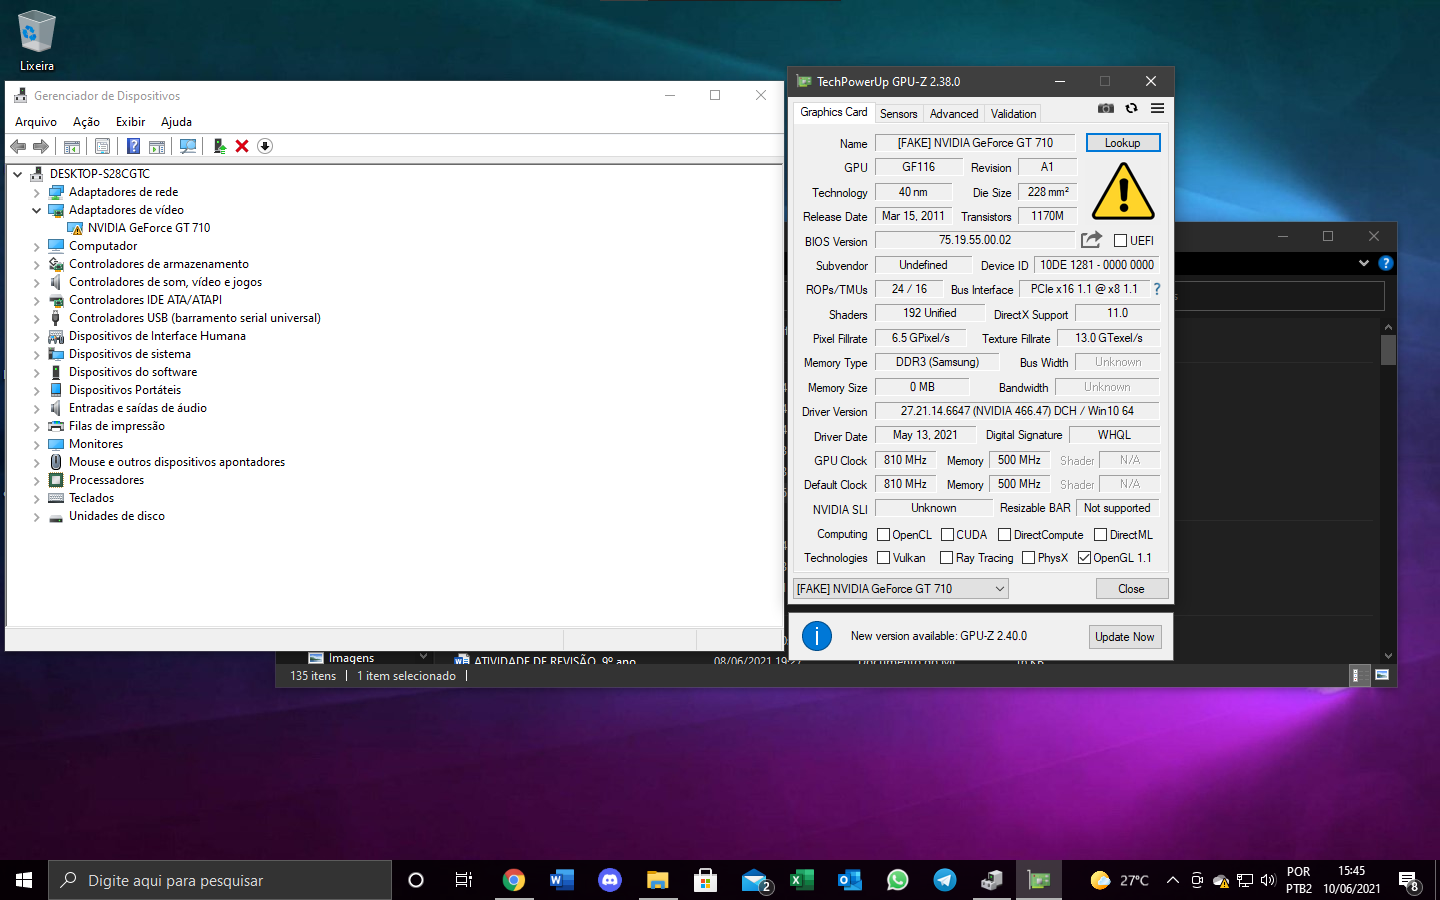Viewport: 1440px width, 900px height.
Task: Click the BIOS export share icon in GPU-Z
Action: click(1091, 240)
